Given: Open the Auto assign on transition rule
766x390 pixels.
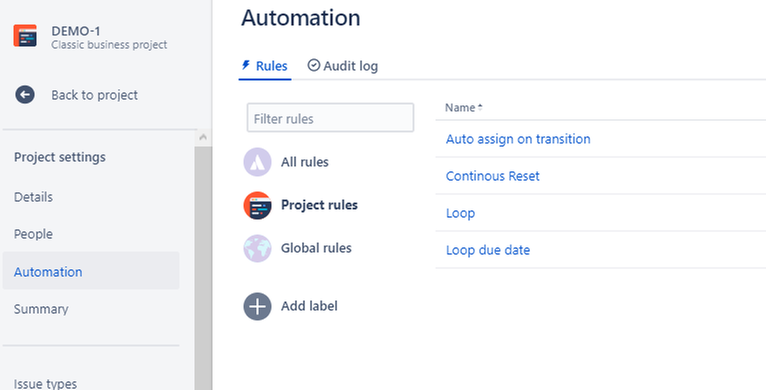Looking at the screenshot, I should pos(518,139).
